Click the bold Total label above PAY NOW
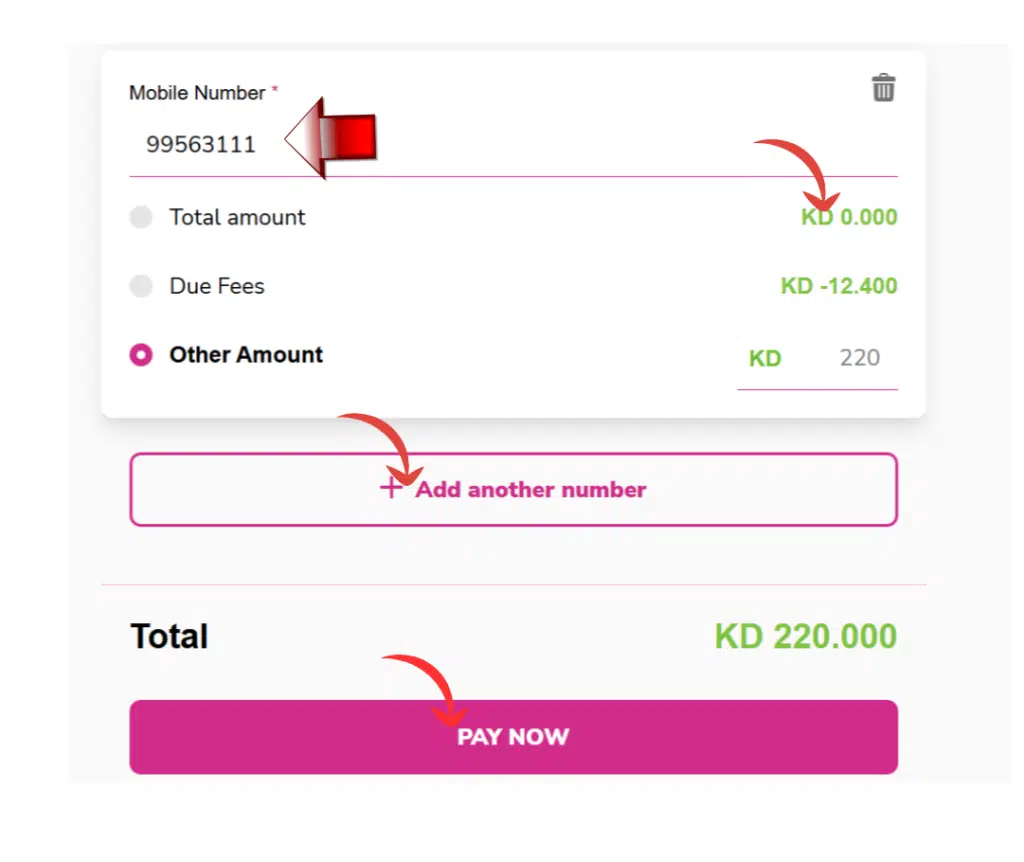 168,636
